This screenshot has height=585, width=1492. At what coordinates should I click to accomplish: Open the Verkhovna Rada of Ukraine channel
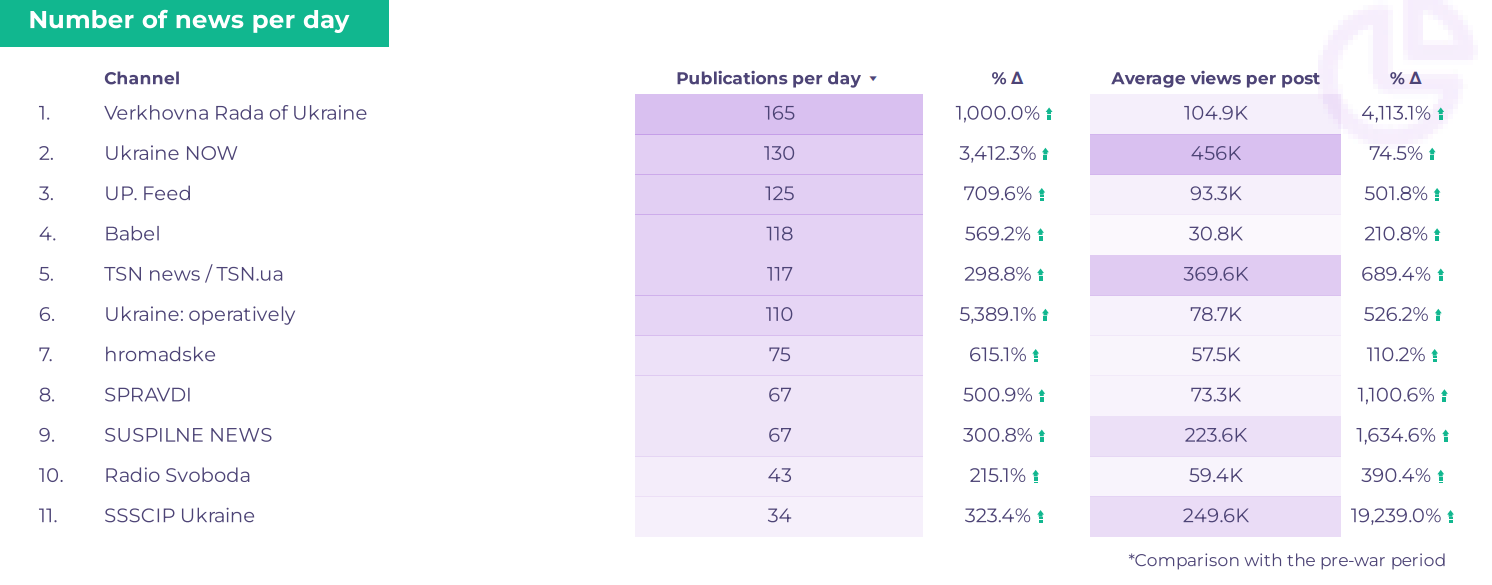click(x=235, y=113)
